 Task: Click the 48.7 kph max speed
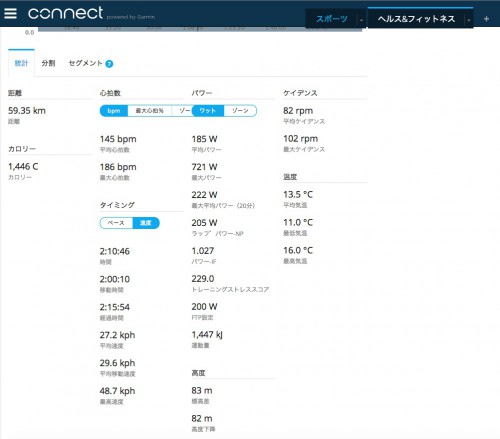tap(117, 391)
